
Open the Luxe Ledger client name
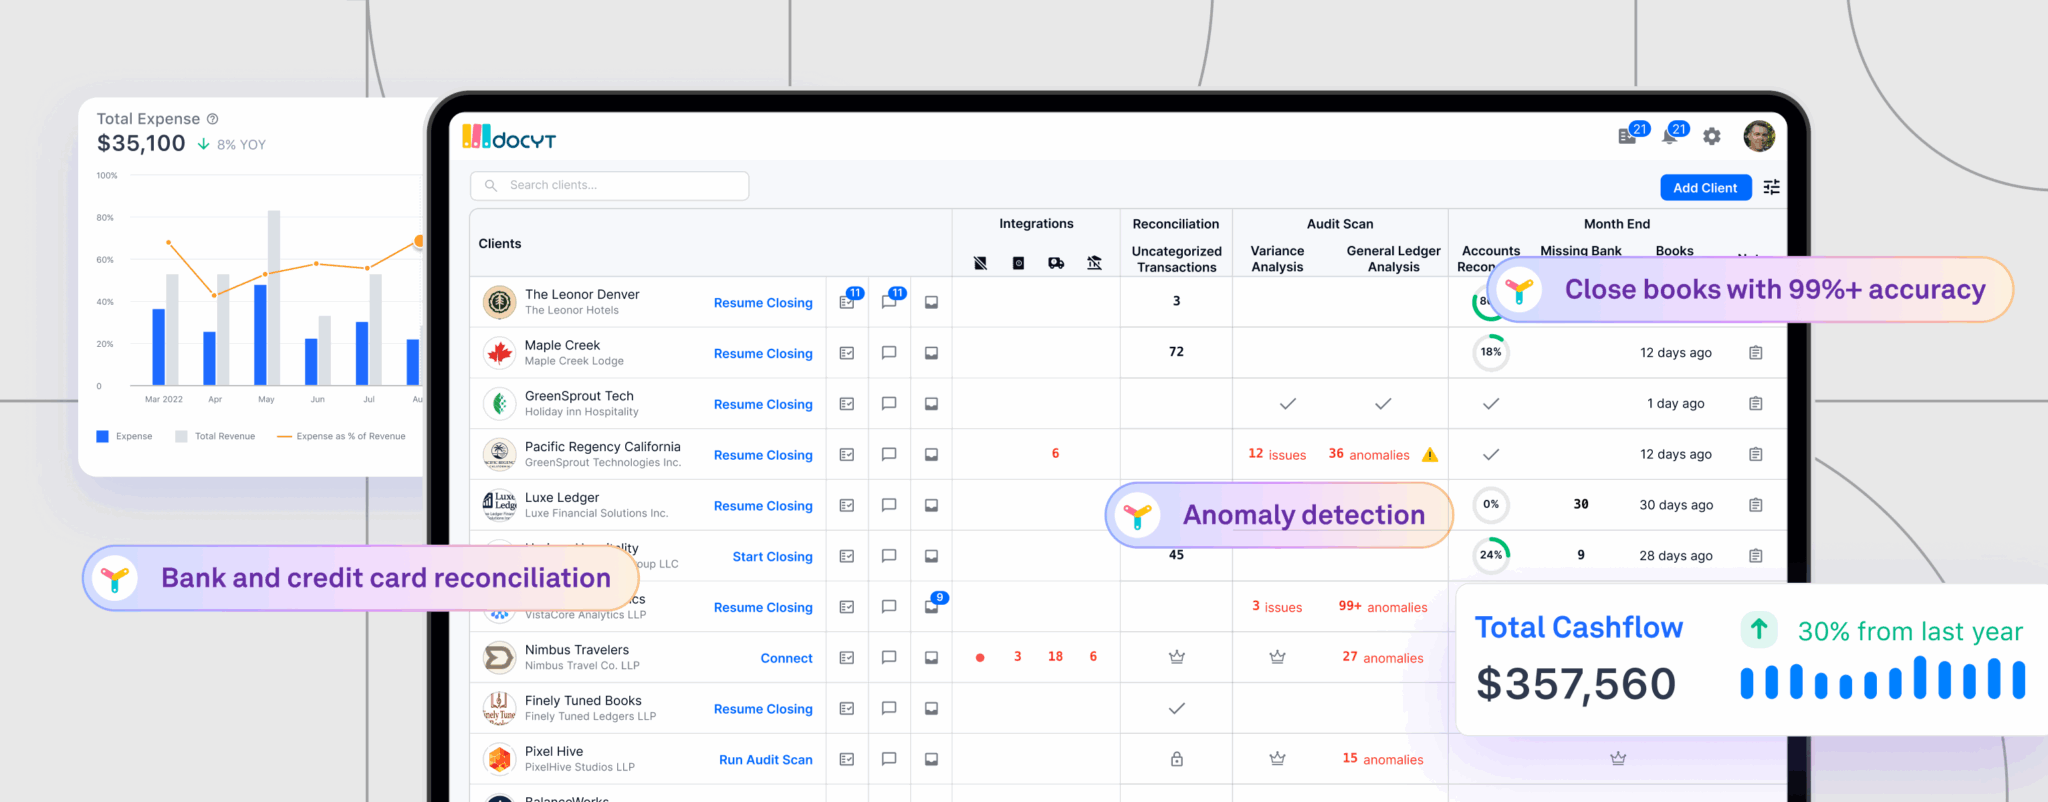click(x=562, y=497)
